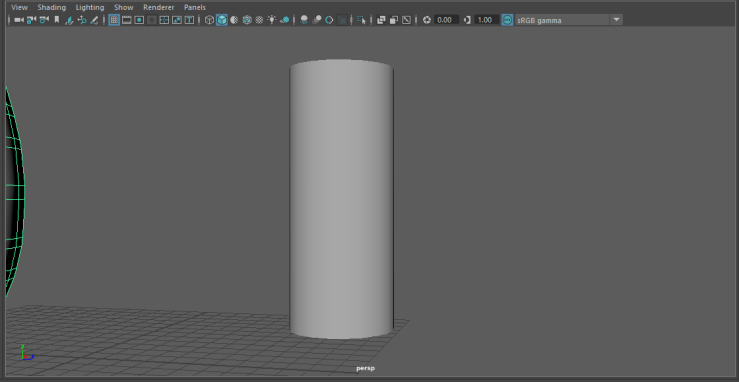Click the Select Camera icon
The image size is (739, 382).
pyautogui.click(x=19, y=20)
